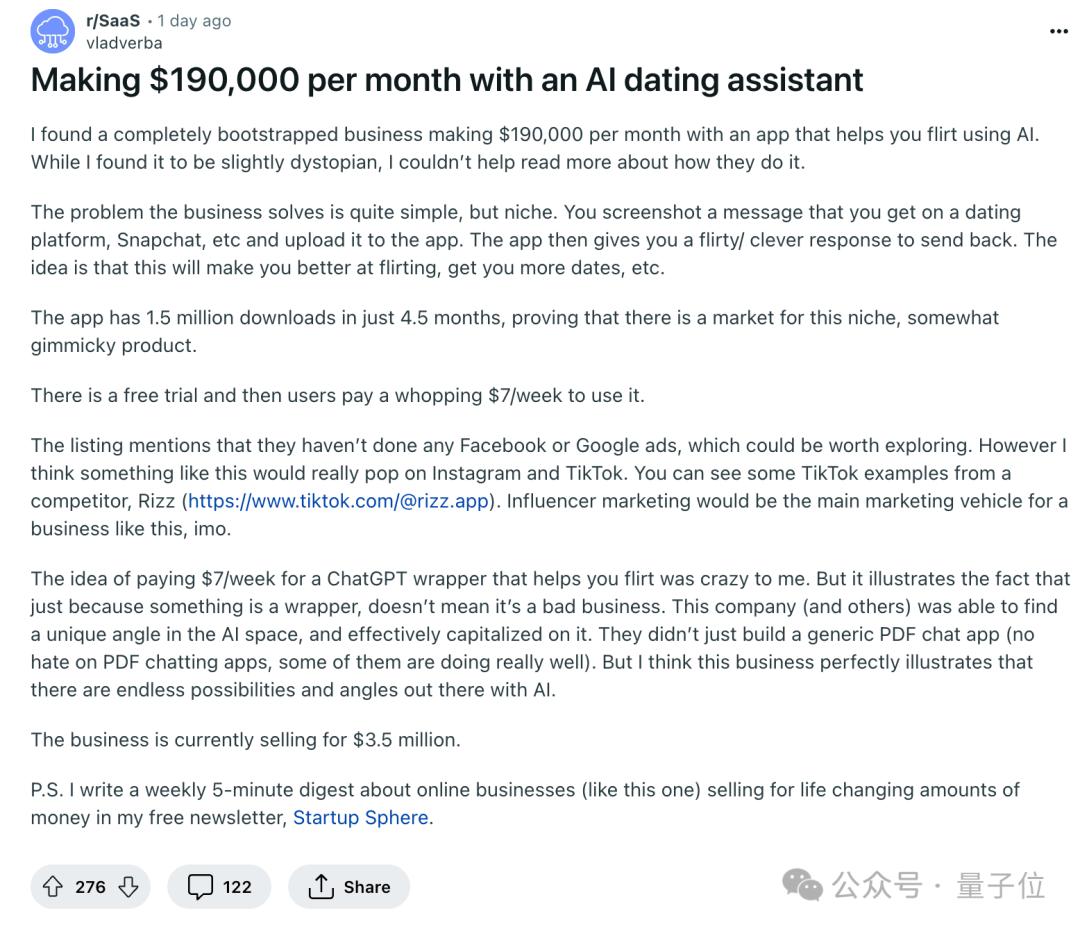
Task: Click the paragraph about the $7/week free trial
Action: point(337,395)
